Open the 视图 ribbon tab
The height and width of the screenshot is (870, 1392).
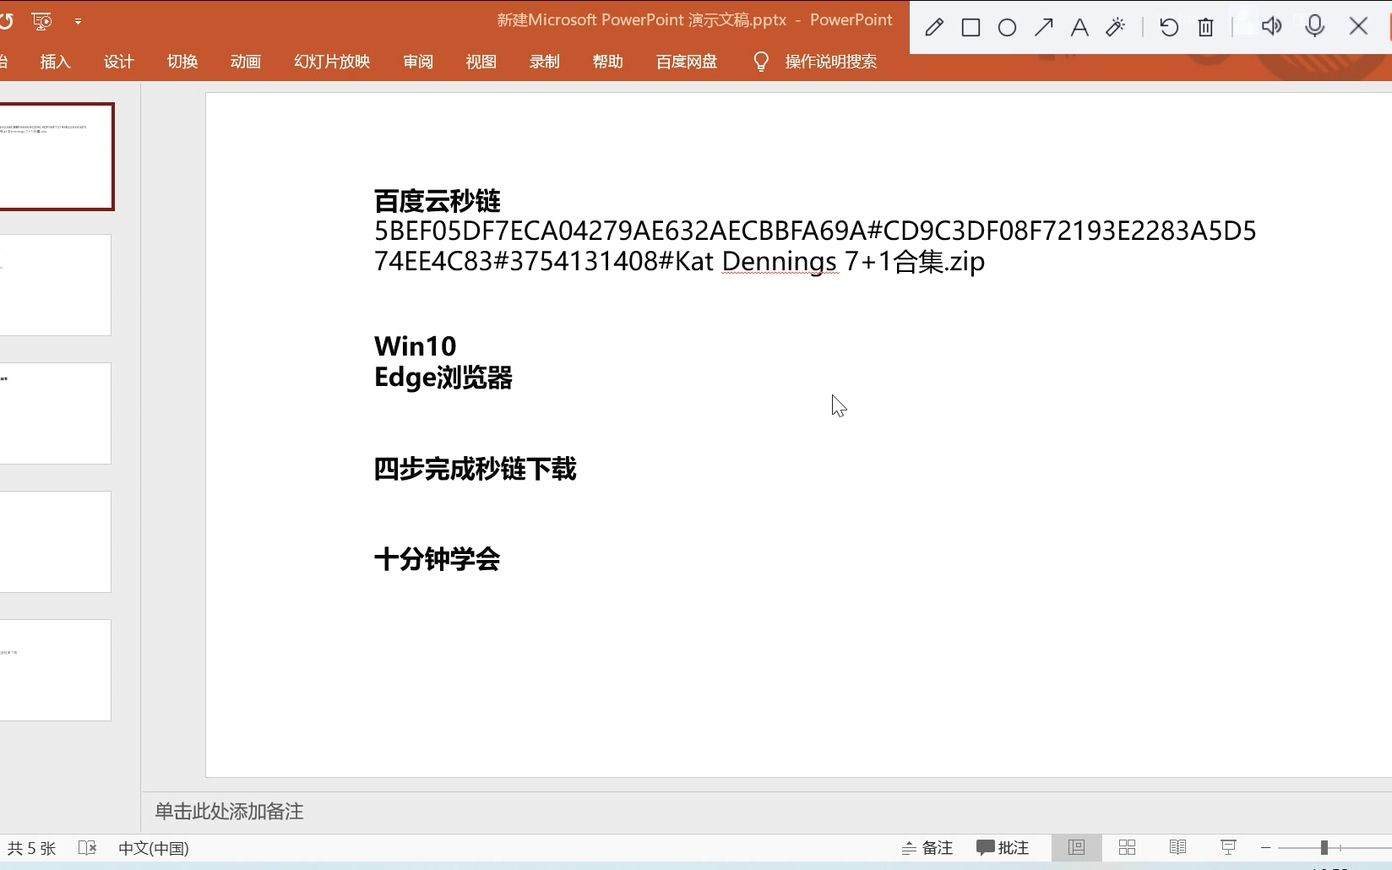click(x=481, y=62)
